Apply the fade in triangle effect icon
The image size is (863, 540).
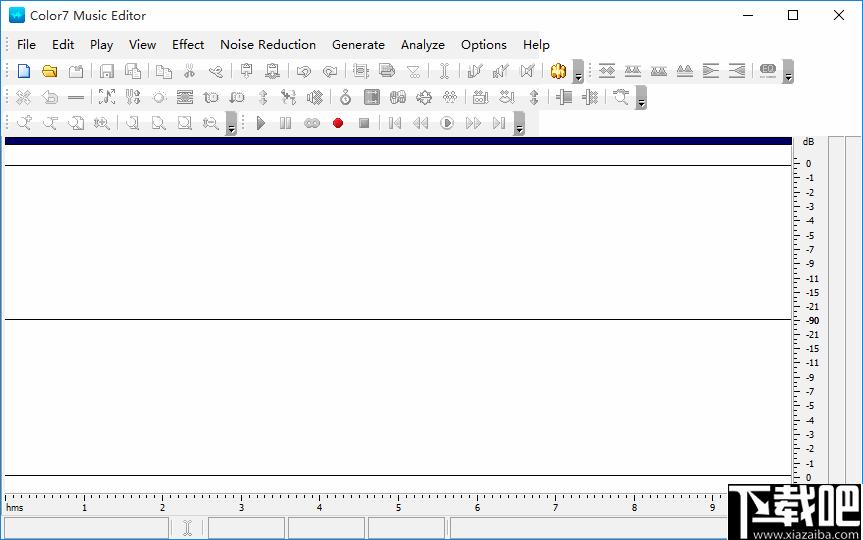coord(737,71)
